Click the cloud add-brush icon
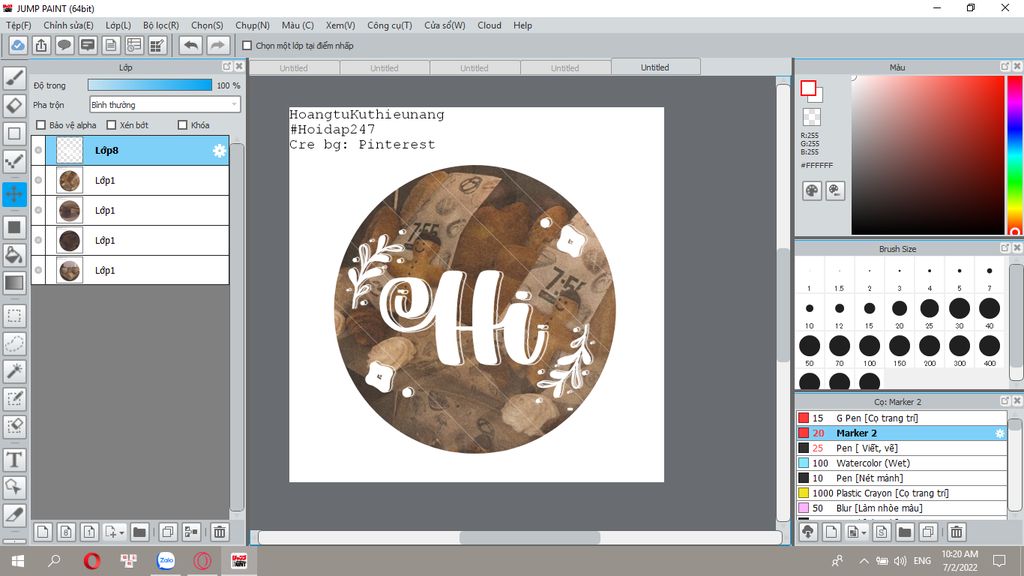Screen dimensions: 1024x576 (x=808, y=532)
